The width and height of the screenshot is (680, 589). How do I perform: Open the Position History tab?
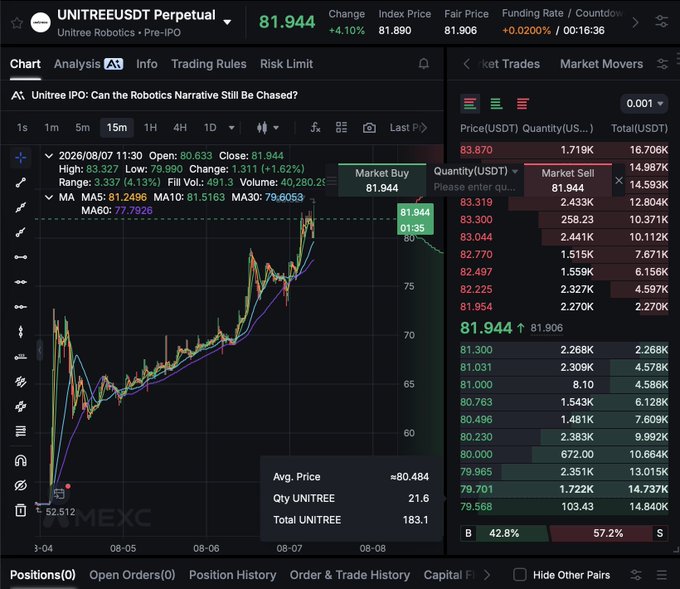232,575
